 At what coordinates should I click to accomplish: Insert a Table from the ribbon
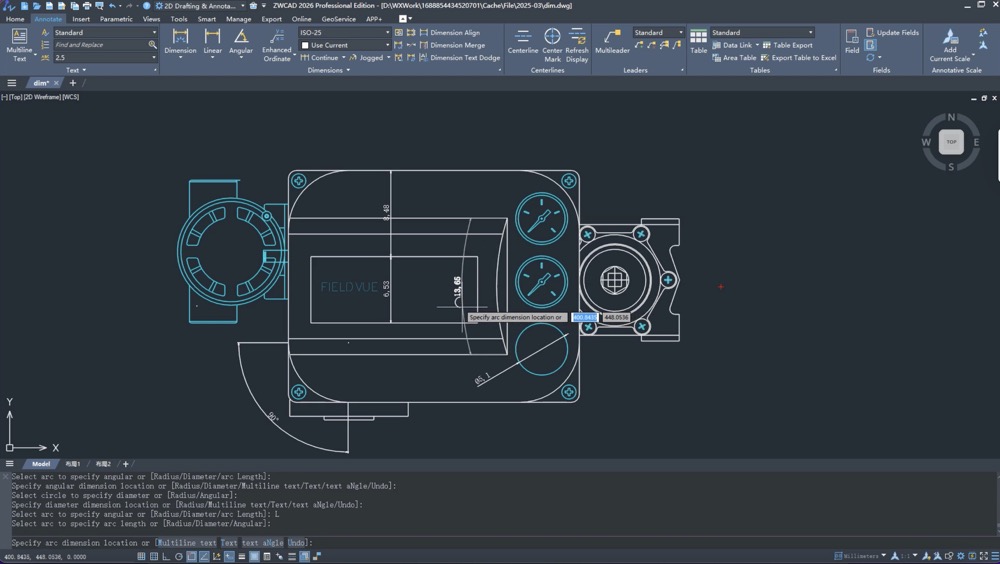(x=698, y=41)
